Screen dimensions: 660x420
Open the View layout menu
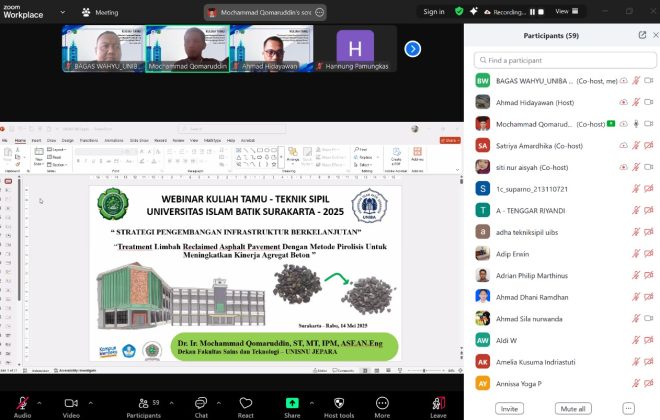(x=567, y=11)
